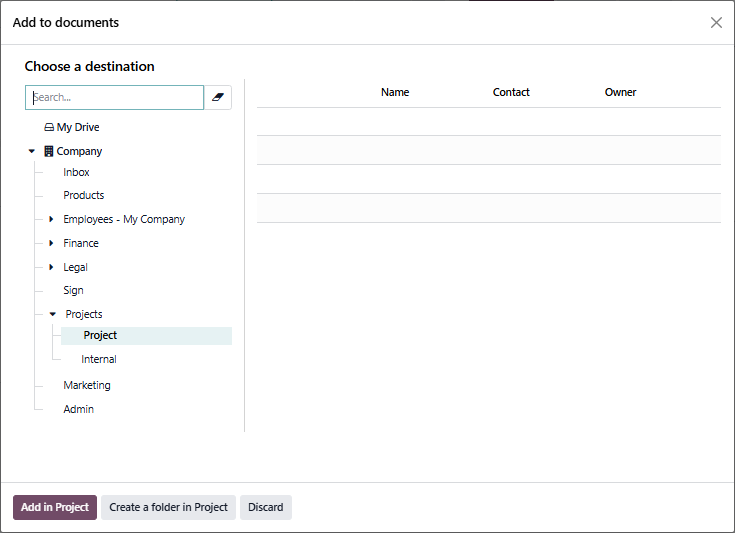Viewport: 735px width, 533px height.
Task: Click the Discard button
Action: point(266,507)
